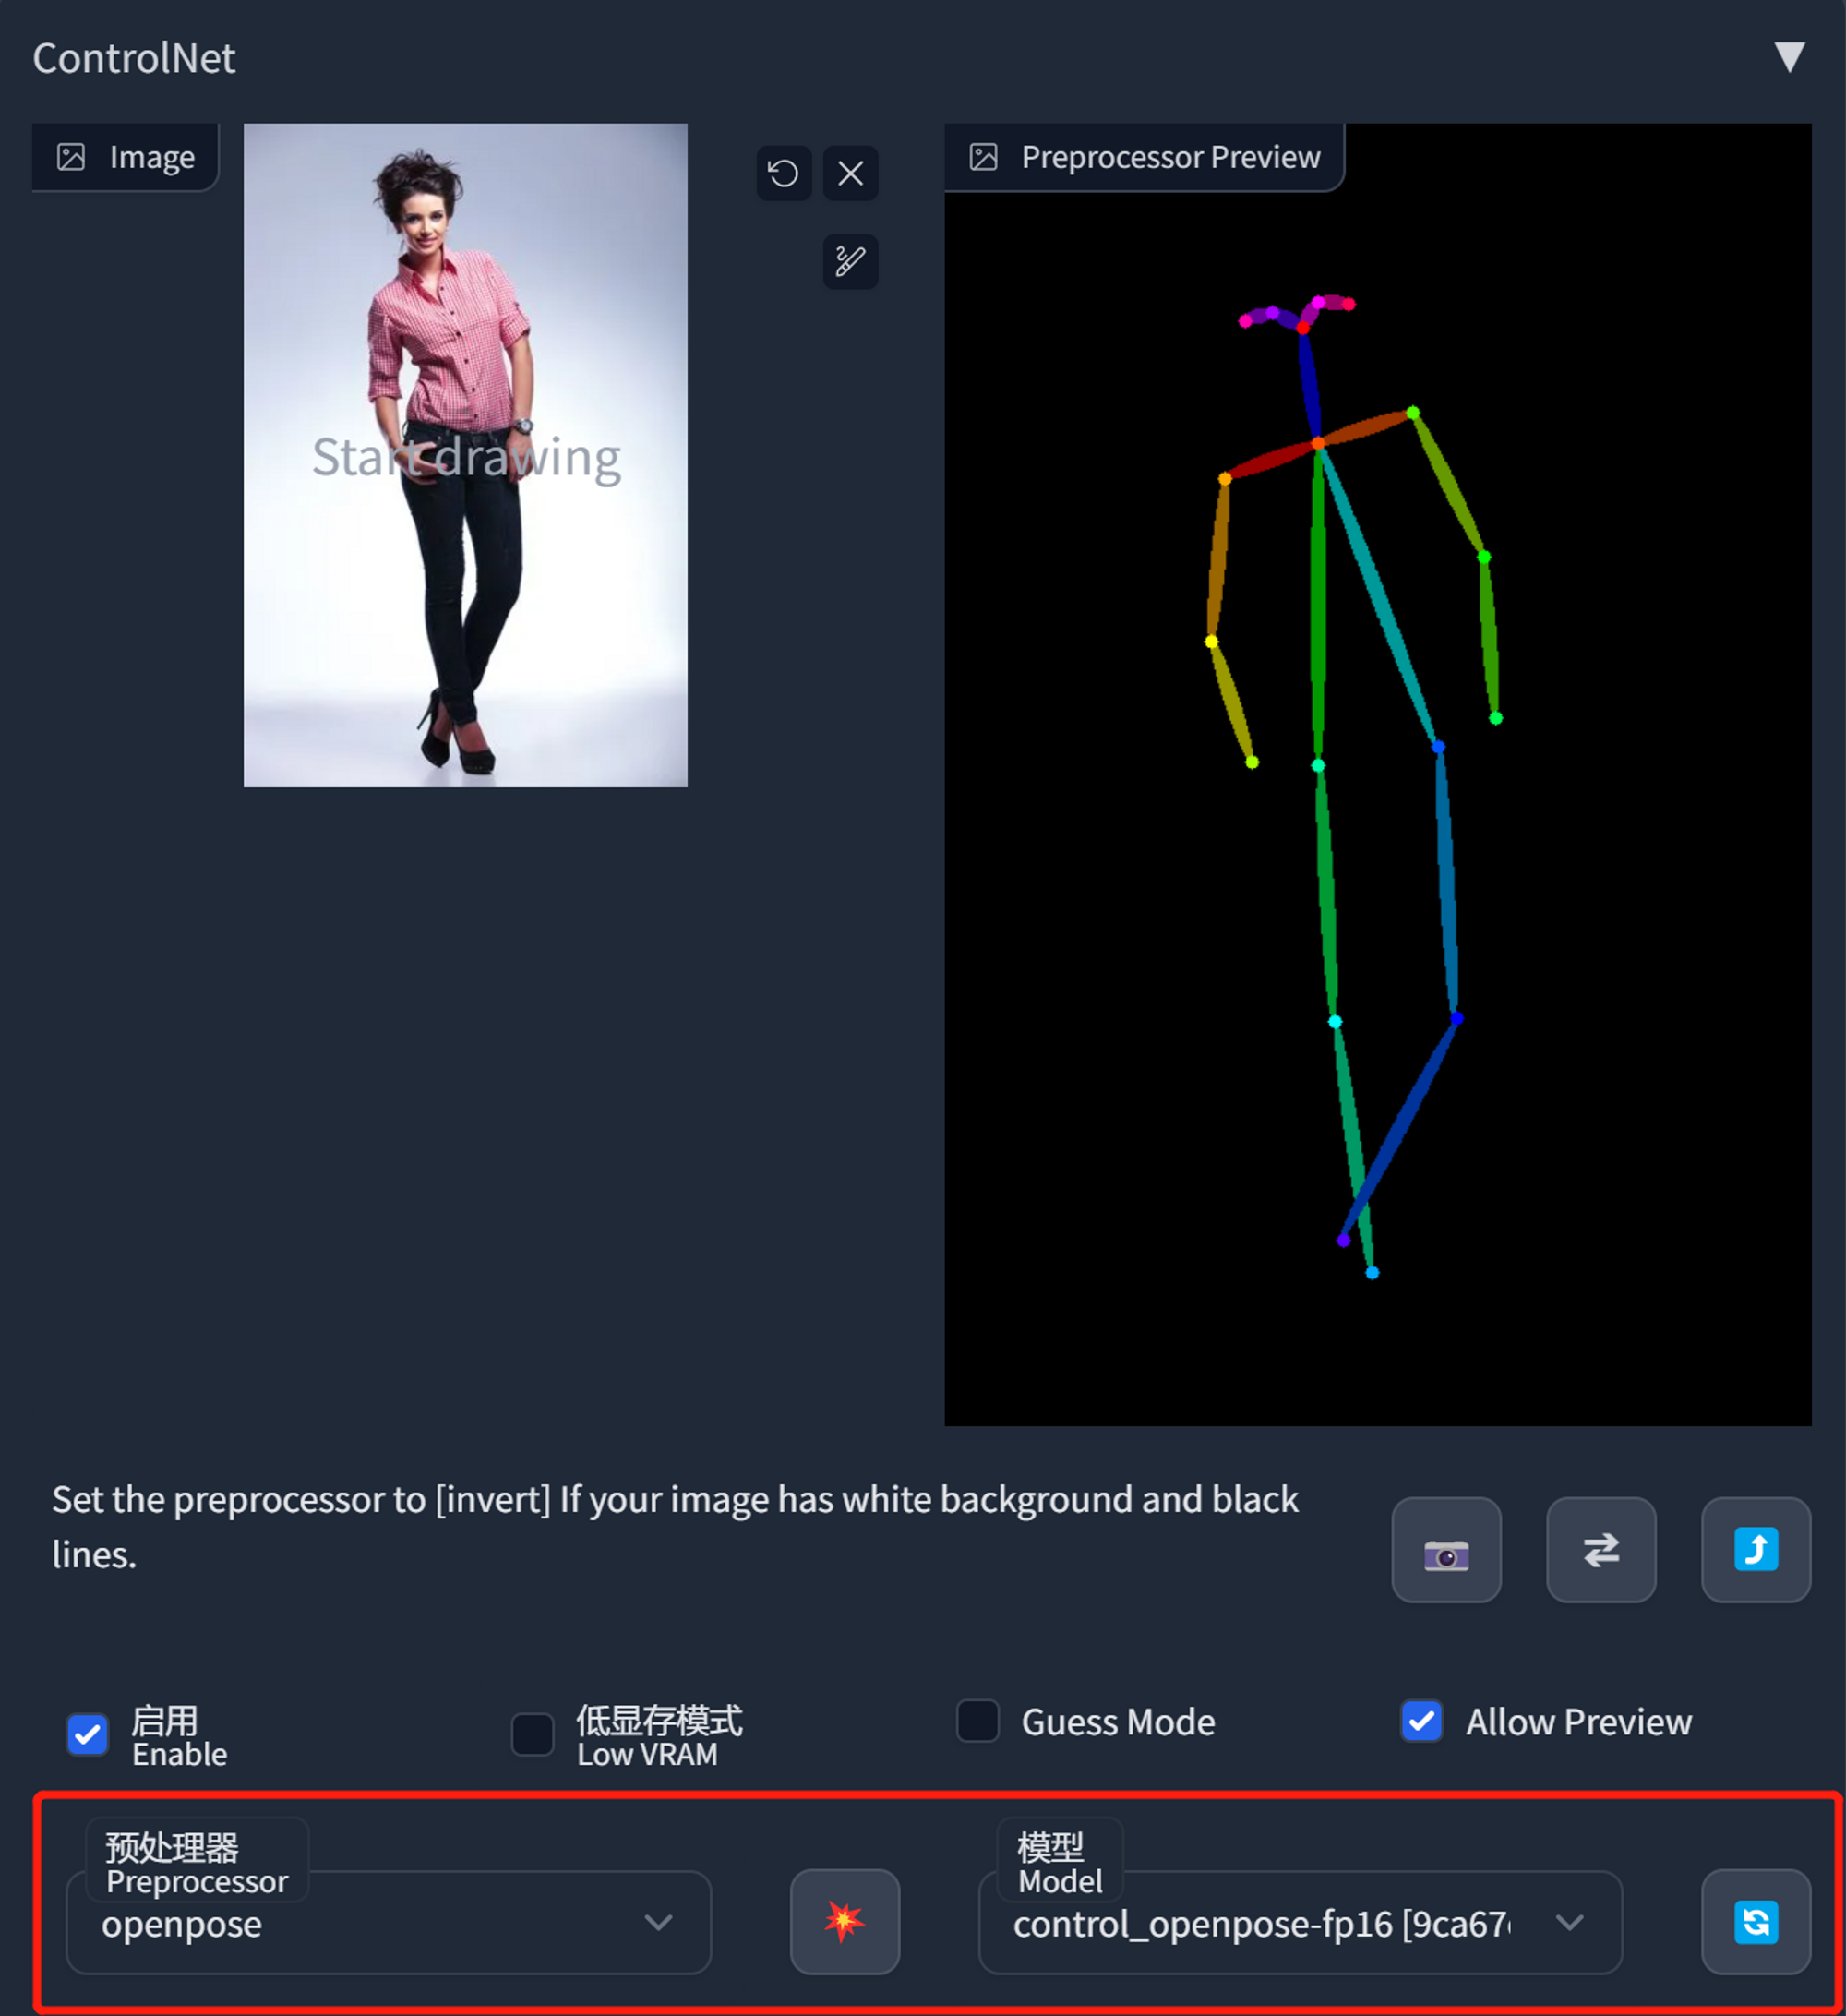This screenshot has width=1846, height=2016.
Task: Remove the image with the X icon
Action: [850, 174]
